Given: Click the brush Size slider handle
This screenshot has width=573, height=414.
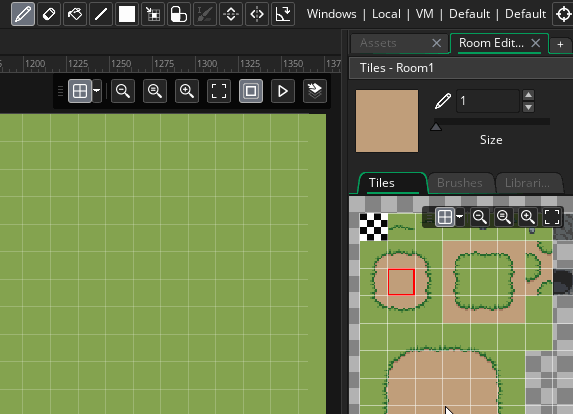Looking at the screenshot, I should coord(436,126).
